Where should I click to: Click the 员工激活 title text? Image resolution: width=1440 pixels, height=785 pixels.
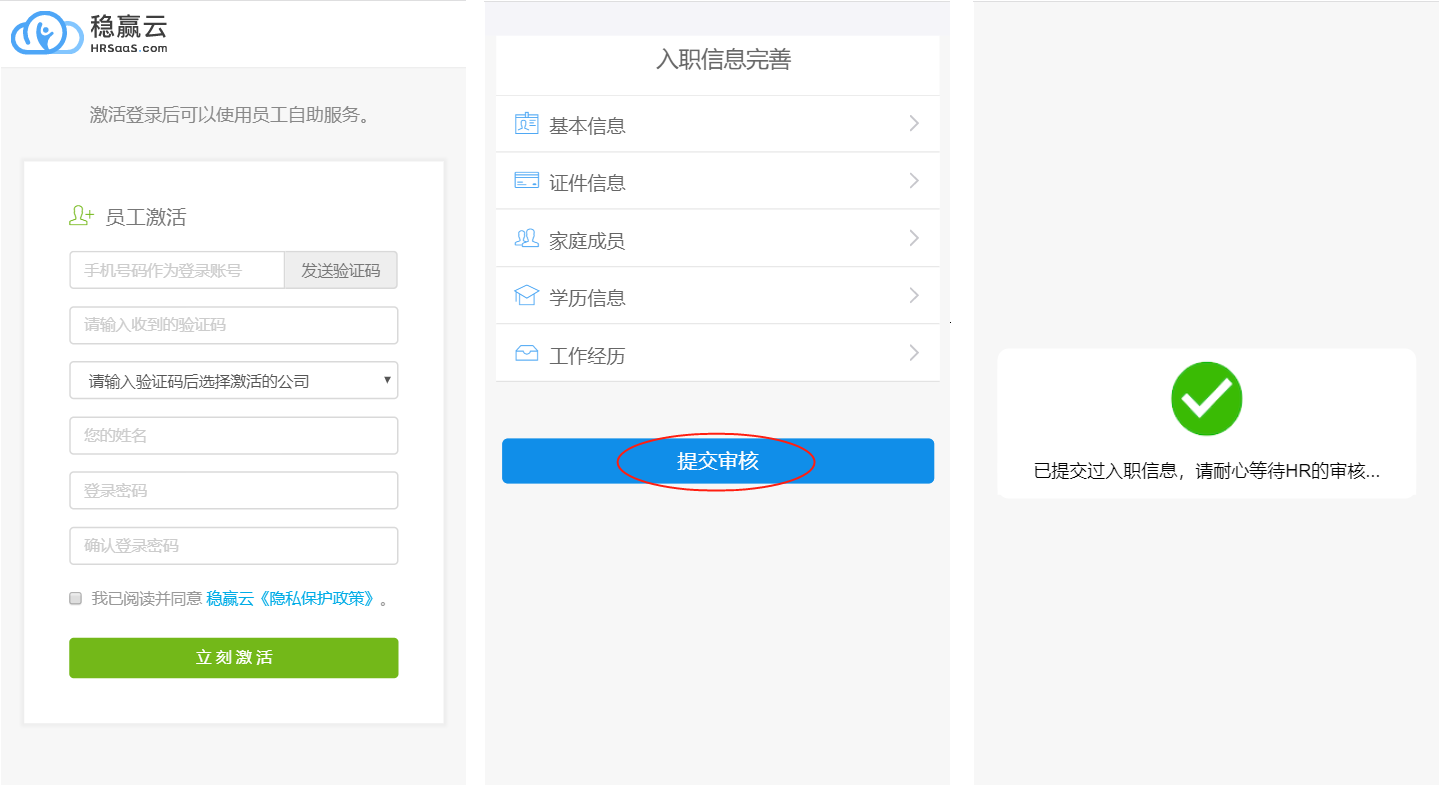click(146, 217)
